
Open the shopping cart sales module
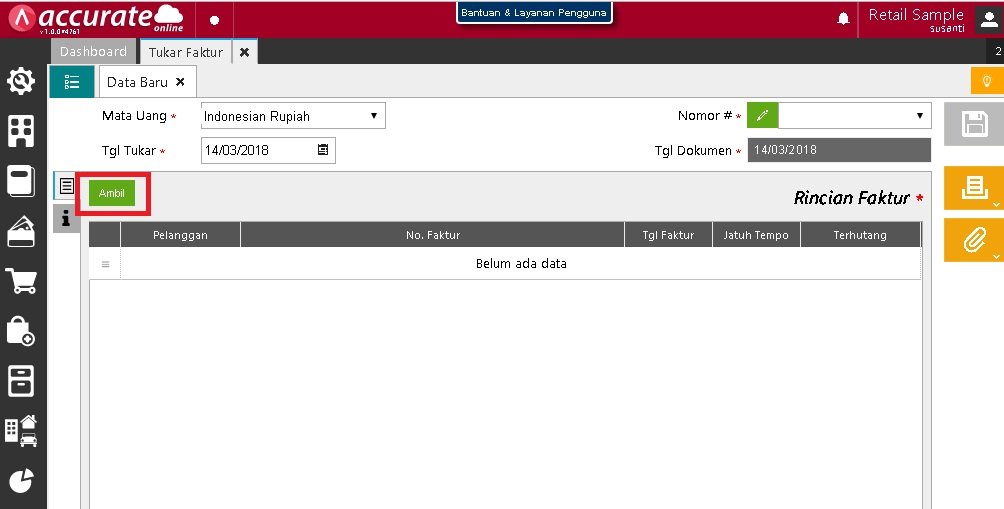(22, 281)
